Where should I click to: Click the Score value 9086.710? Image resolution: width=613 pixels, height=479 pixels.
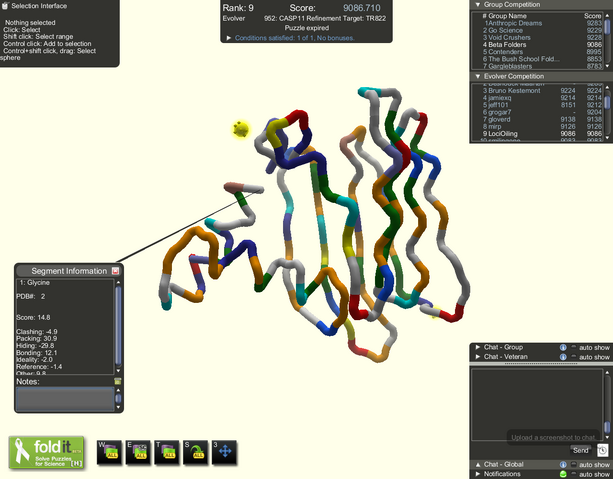362,8
